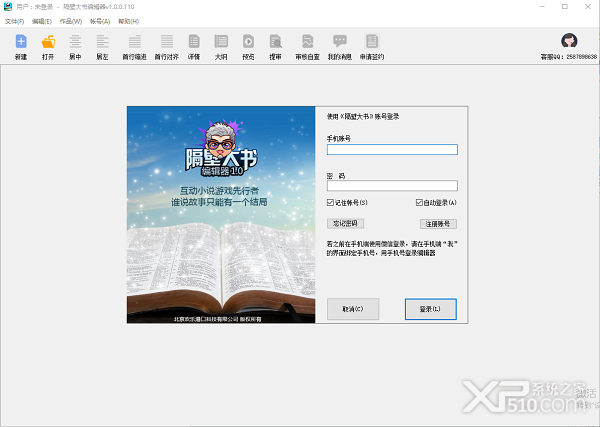Click the 新建 (New) toolbar icon
Viewport: 600px width, 427px height.
21,41
